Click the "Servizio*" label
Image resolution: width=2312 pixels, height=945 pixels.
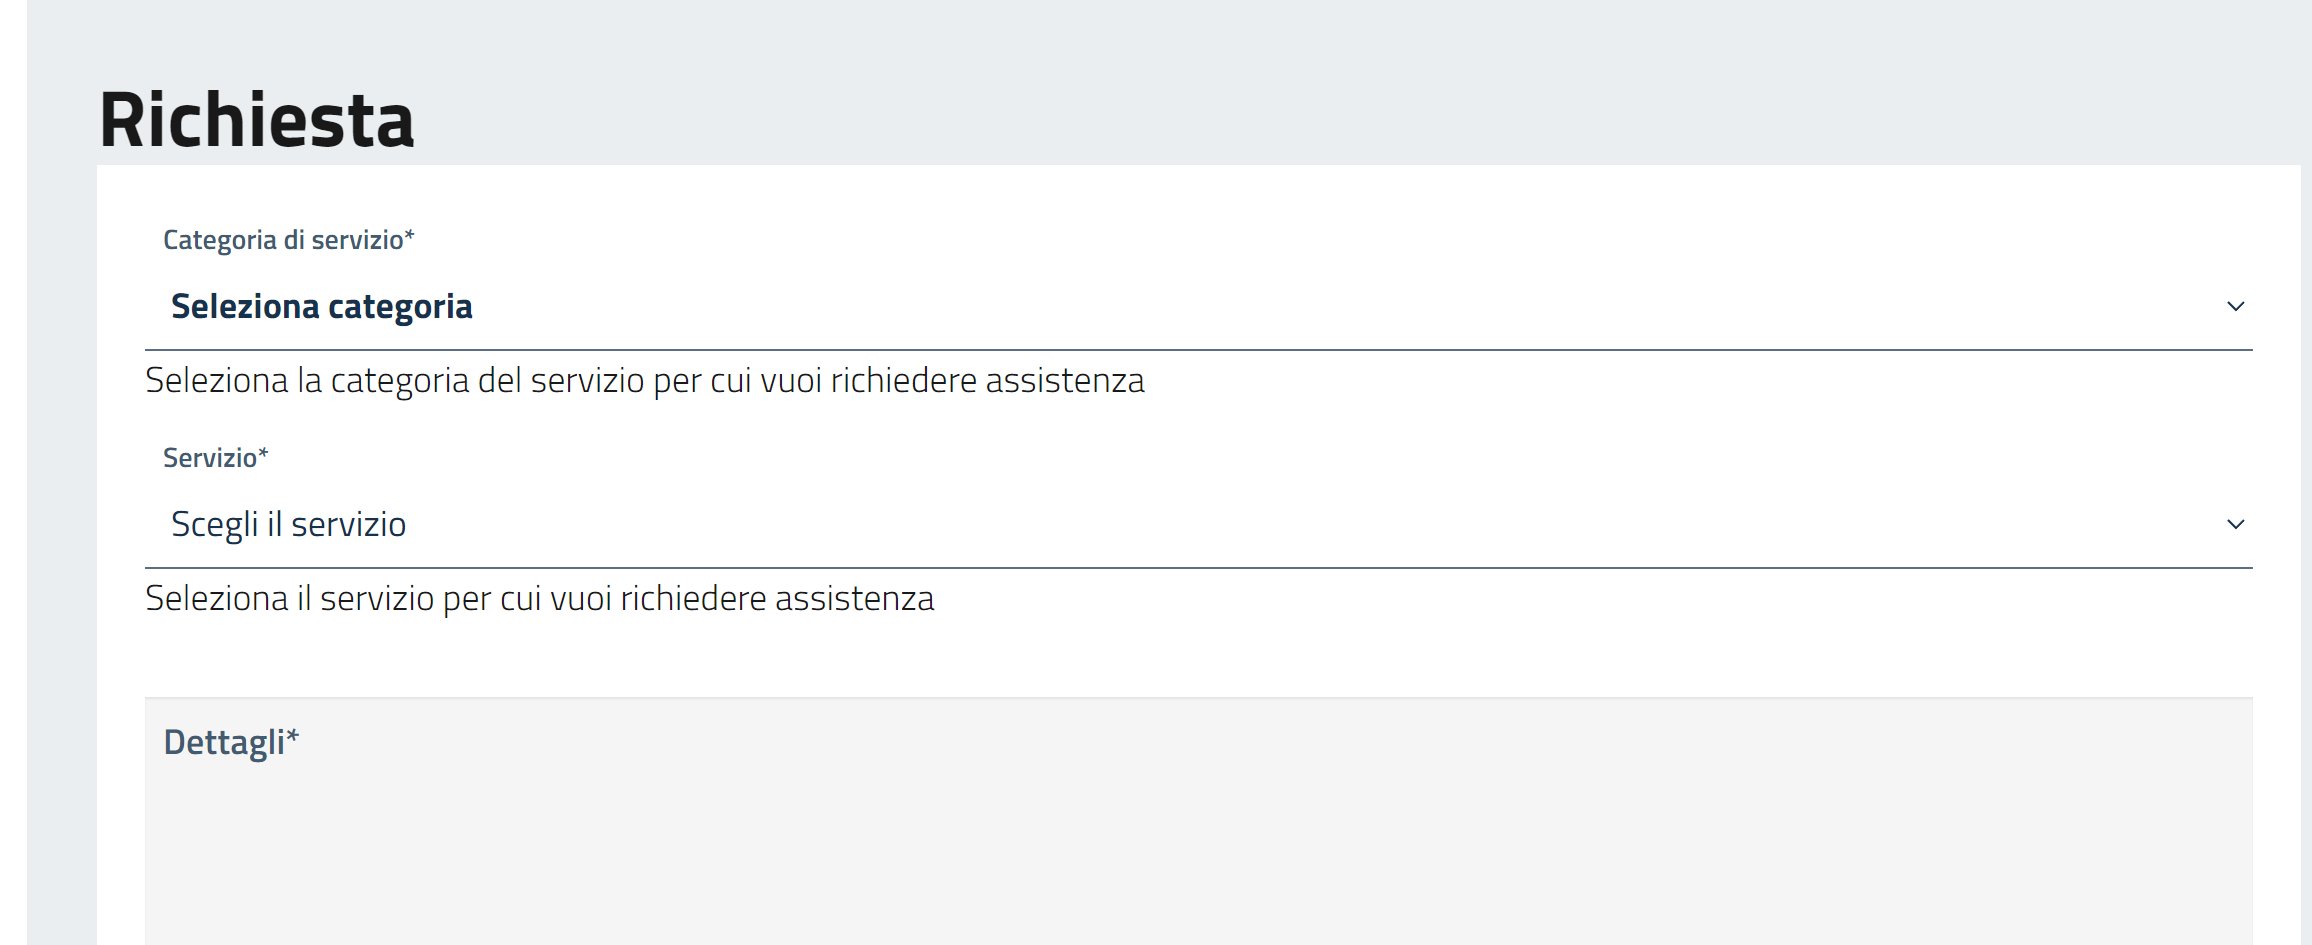pyautogui.click(x=215, y=457)
